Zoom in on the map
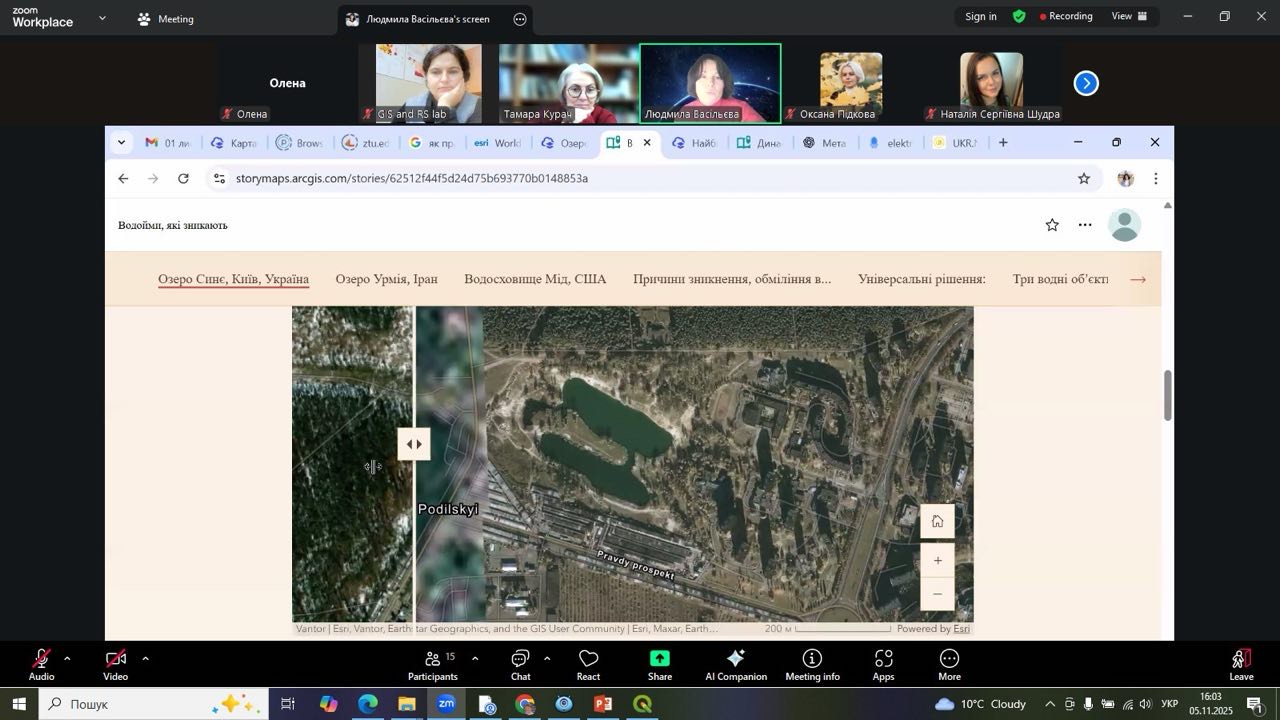This screenshot has width=1280, height=720. 937,560
